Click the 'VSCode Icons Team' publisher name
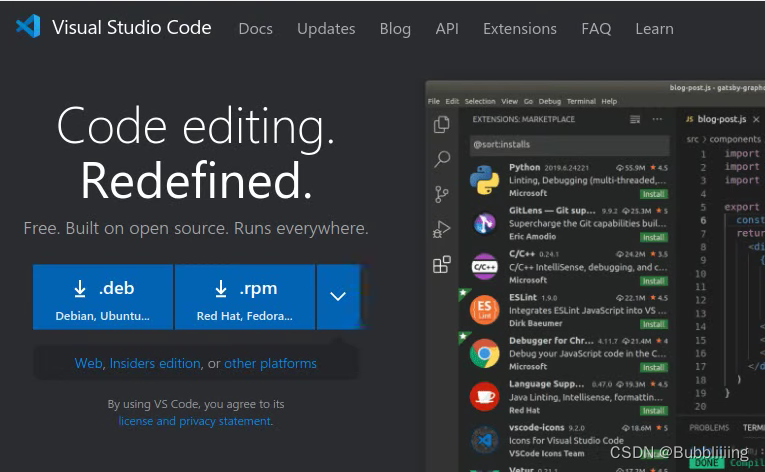 coord(546,454)
